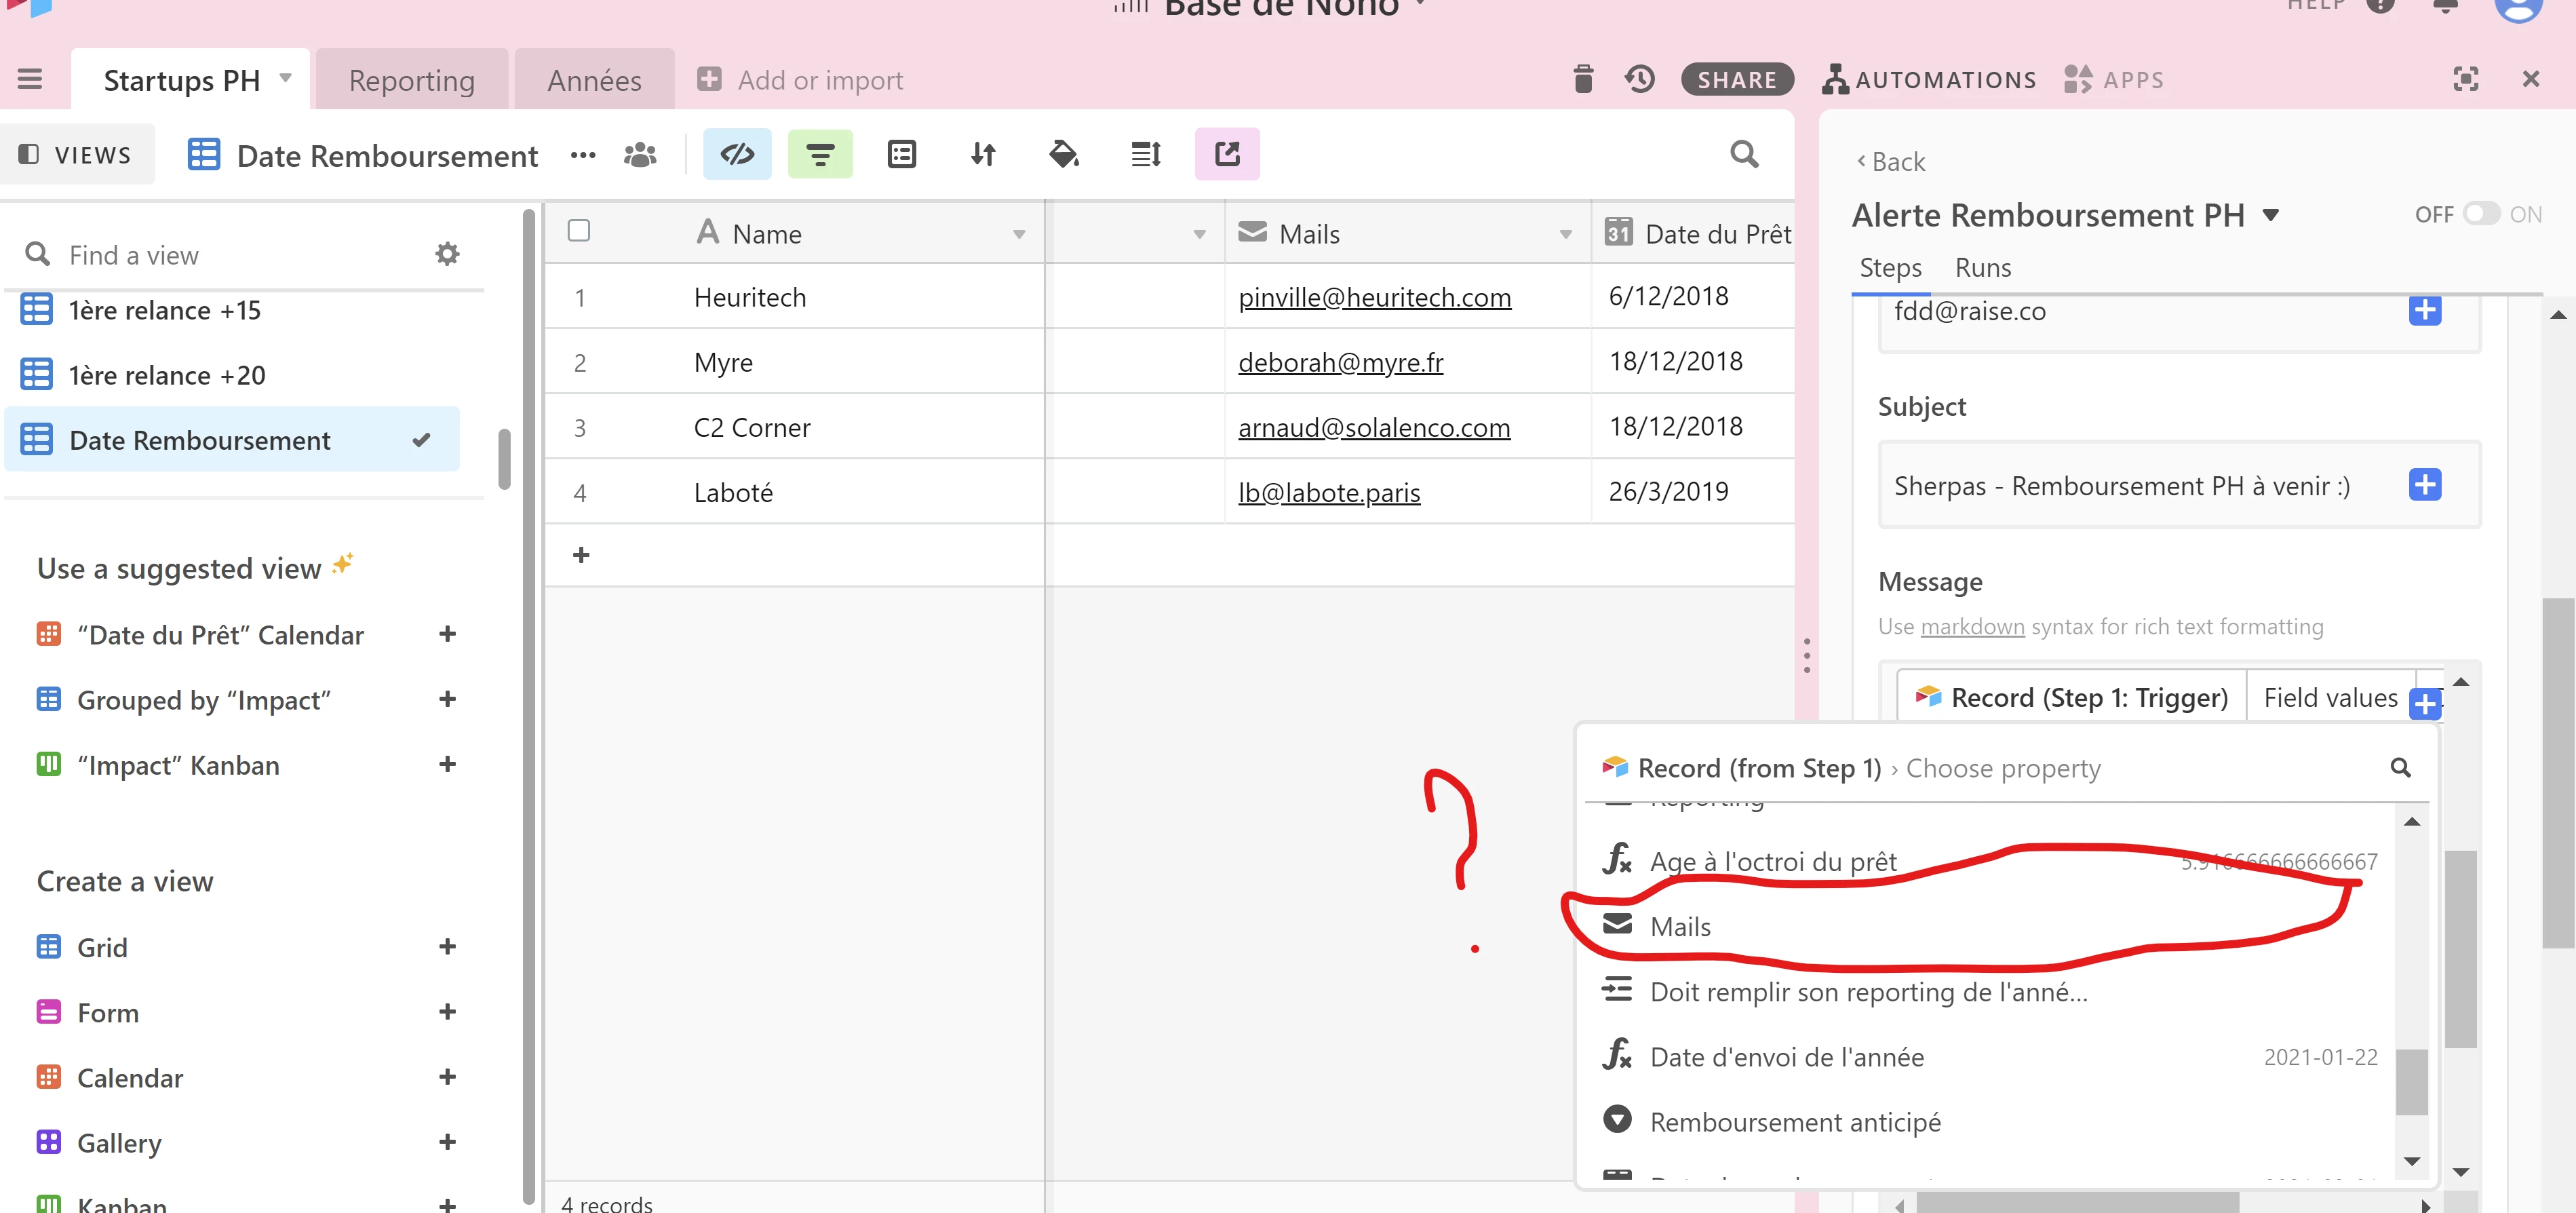Click the share view icon
The width and height of the screenshot is (2576, 1213).
pos(1227,154)
